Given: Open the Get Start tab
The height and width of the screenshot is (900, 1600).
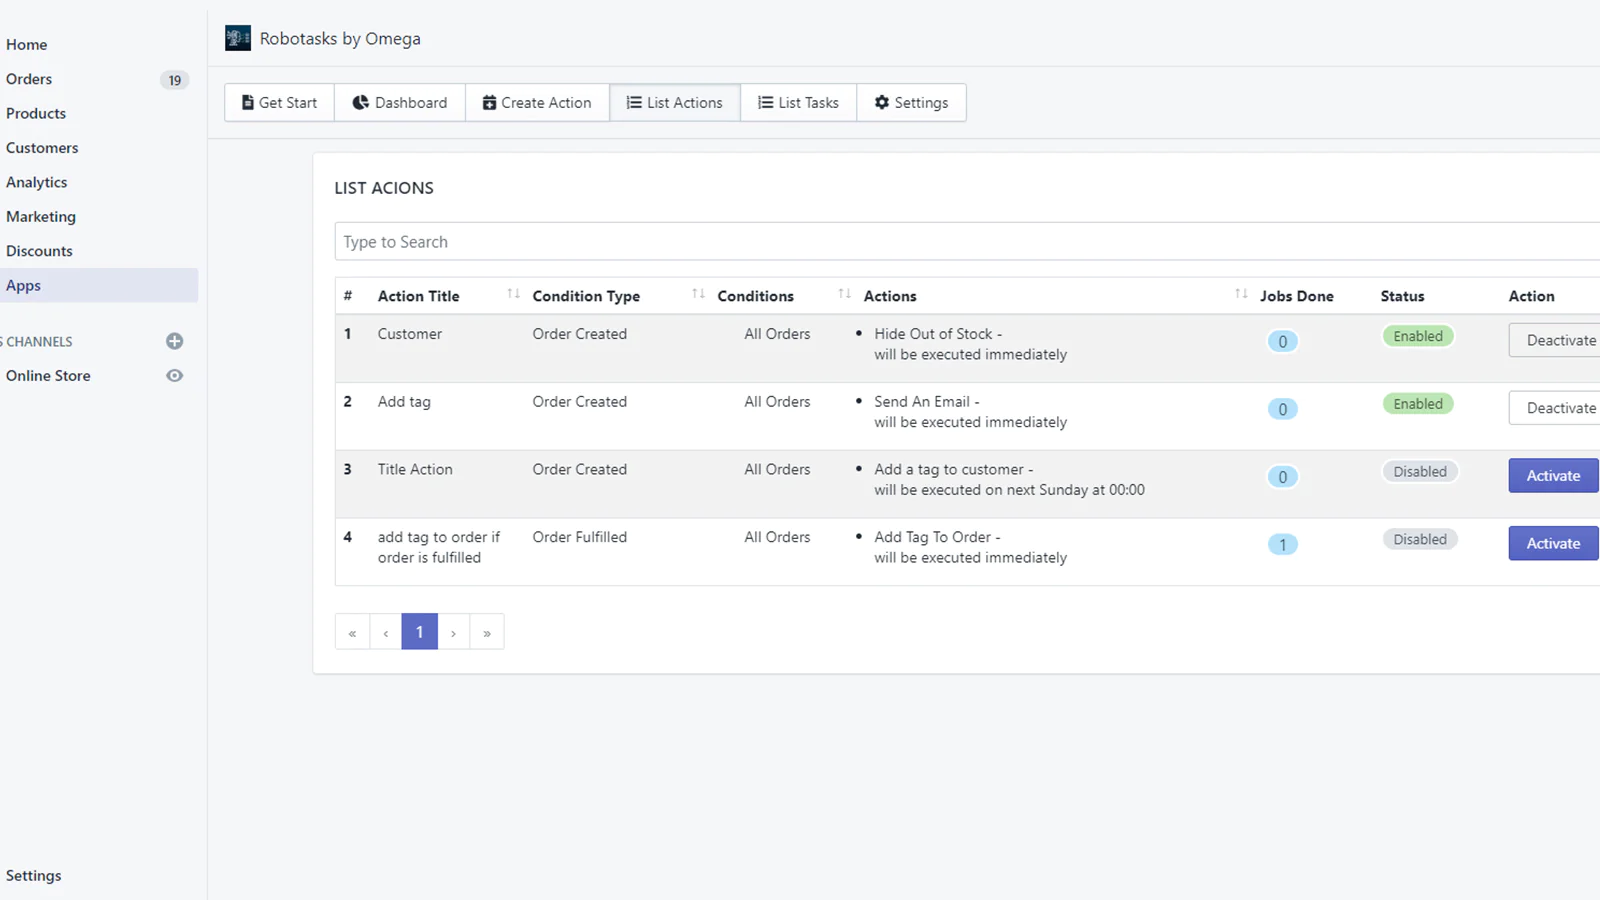Looking at the screenshot, I should [x=278, y=102].
